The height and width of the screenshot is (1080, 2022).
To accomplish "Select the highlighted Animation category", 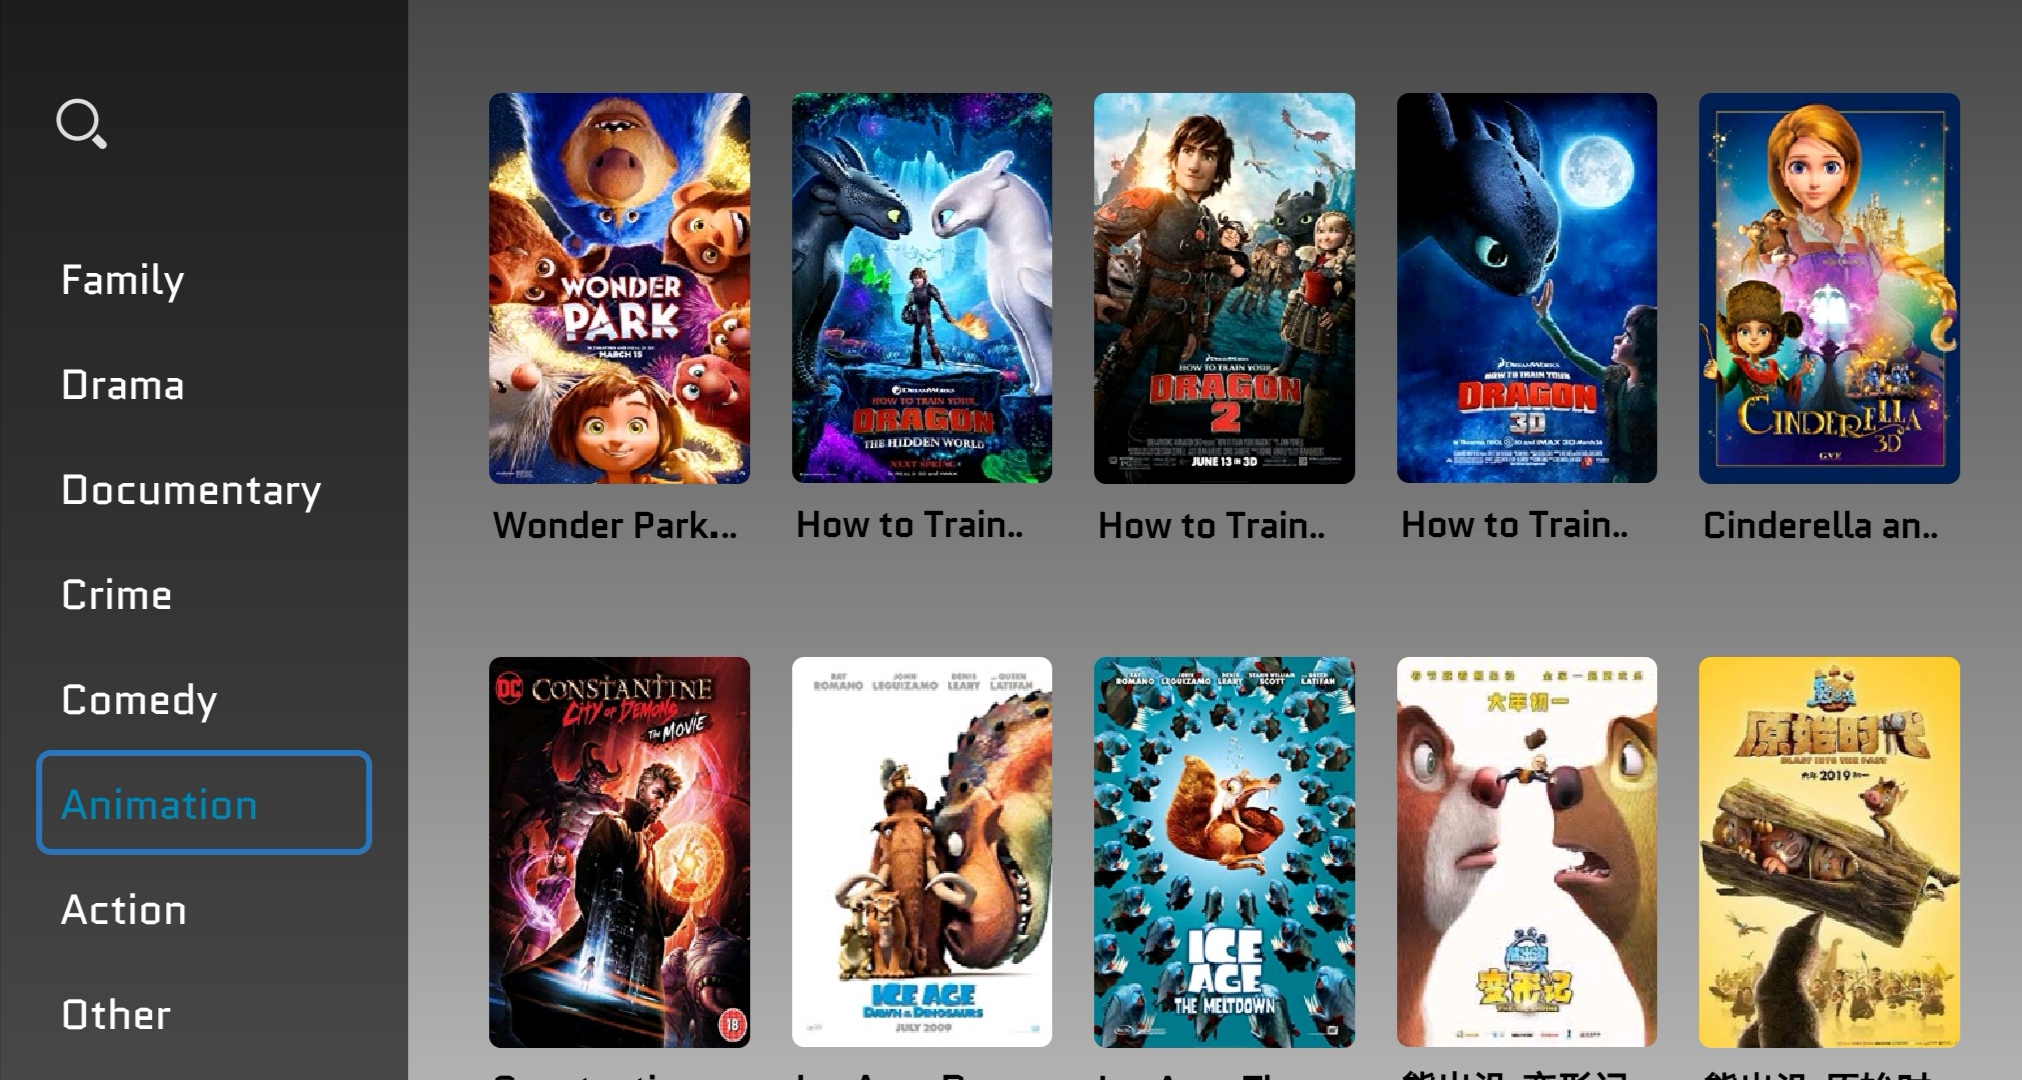I will 204,802.
